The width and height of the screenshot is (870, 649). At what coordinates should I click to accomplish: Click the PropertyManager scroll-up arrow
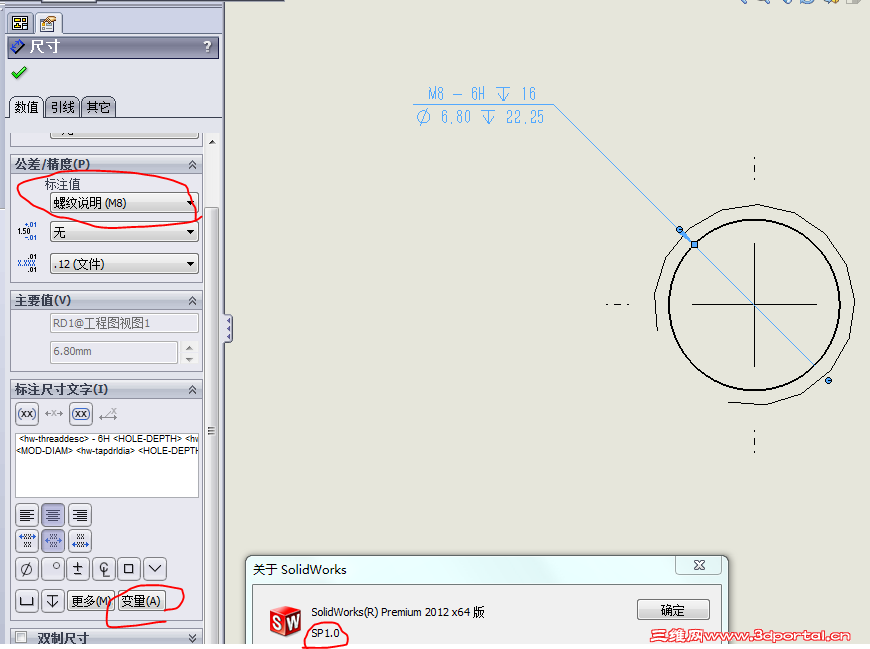coord(213,142)
